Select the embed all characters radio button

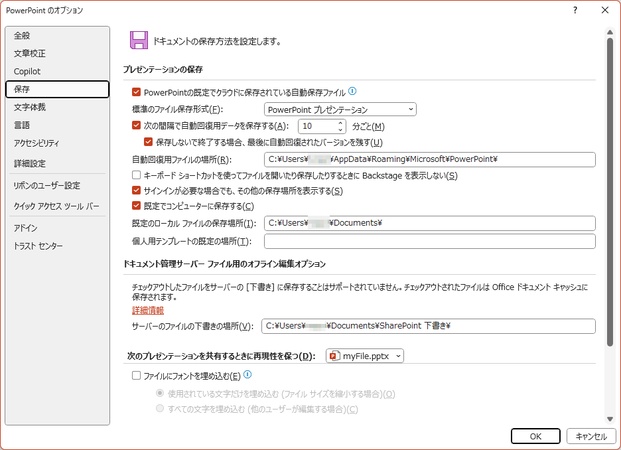pyautogui.click(x=160, y=408)
